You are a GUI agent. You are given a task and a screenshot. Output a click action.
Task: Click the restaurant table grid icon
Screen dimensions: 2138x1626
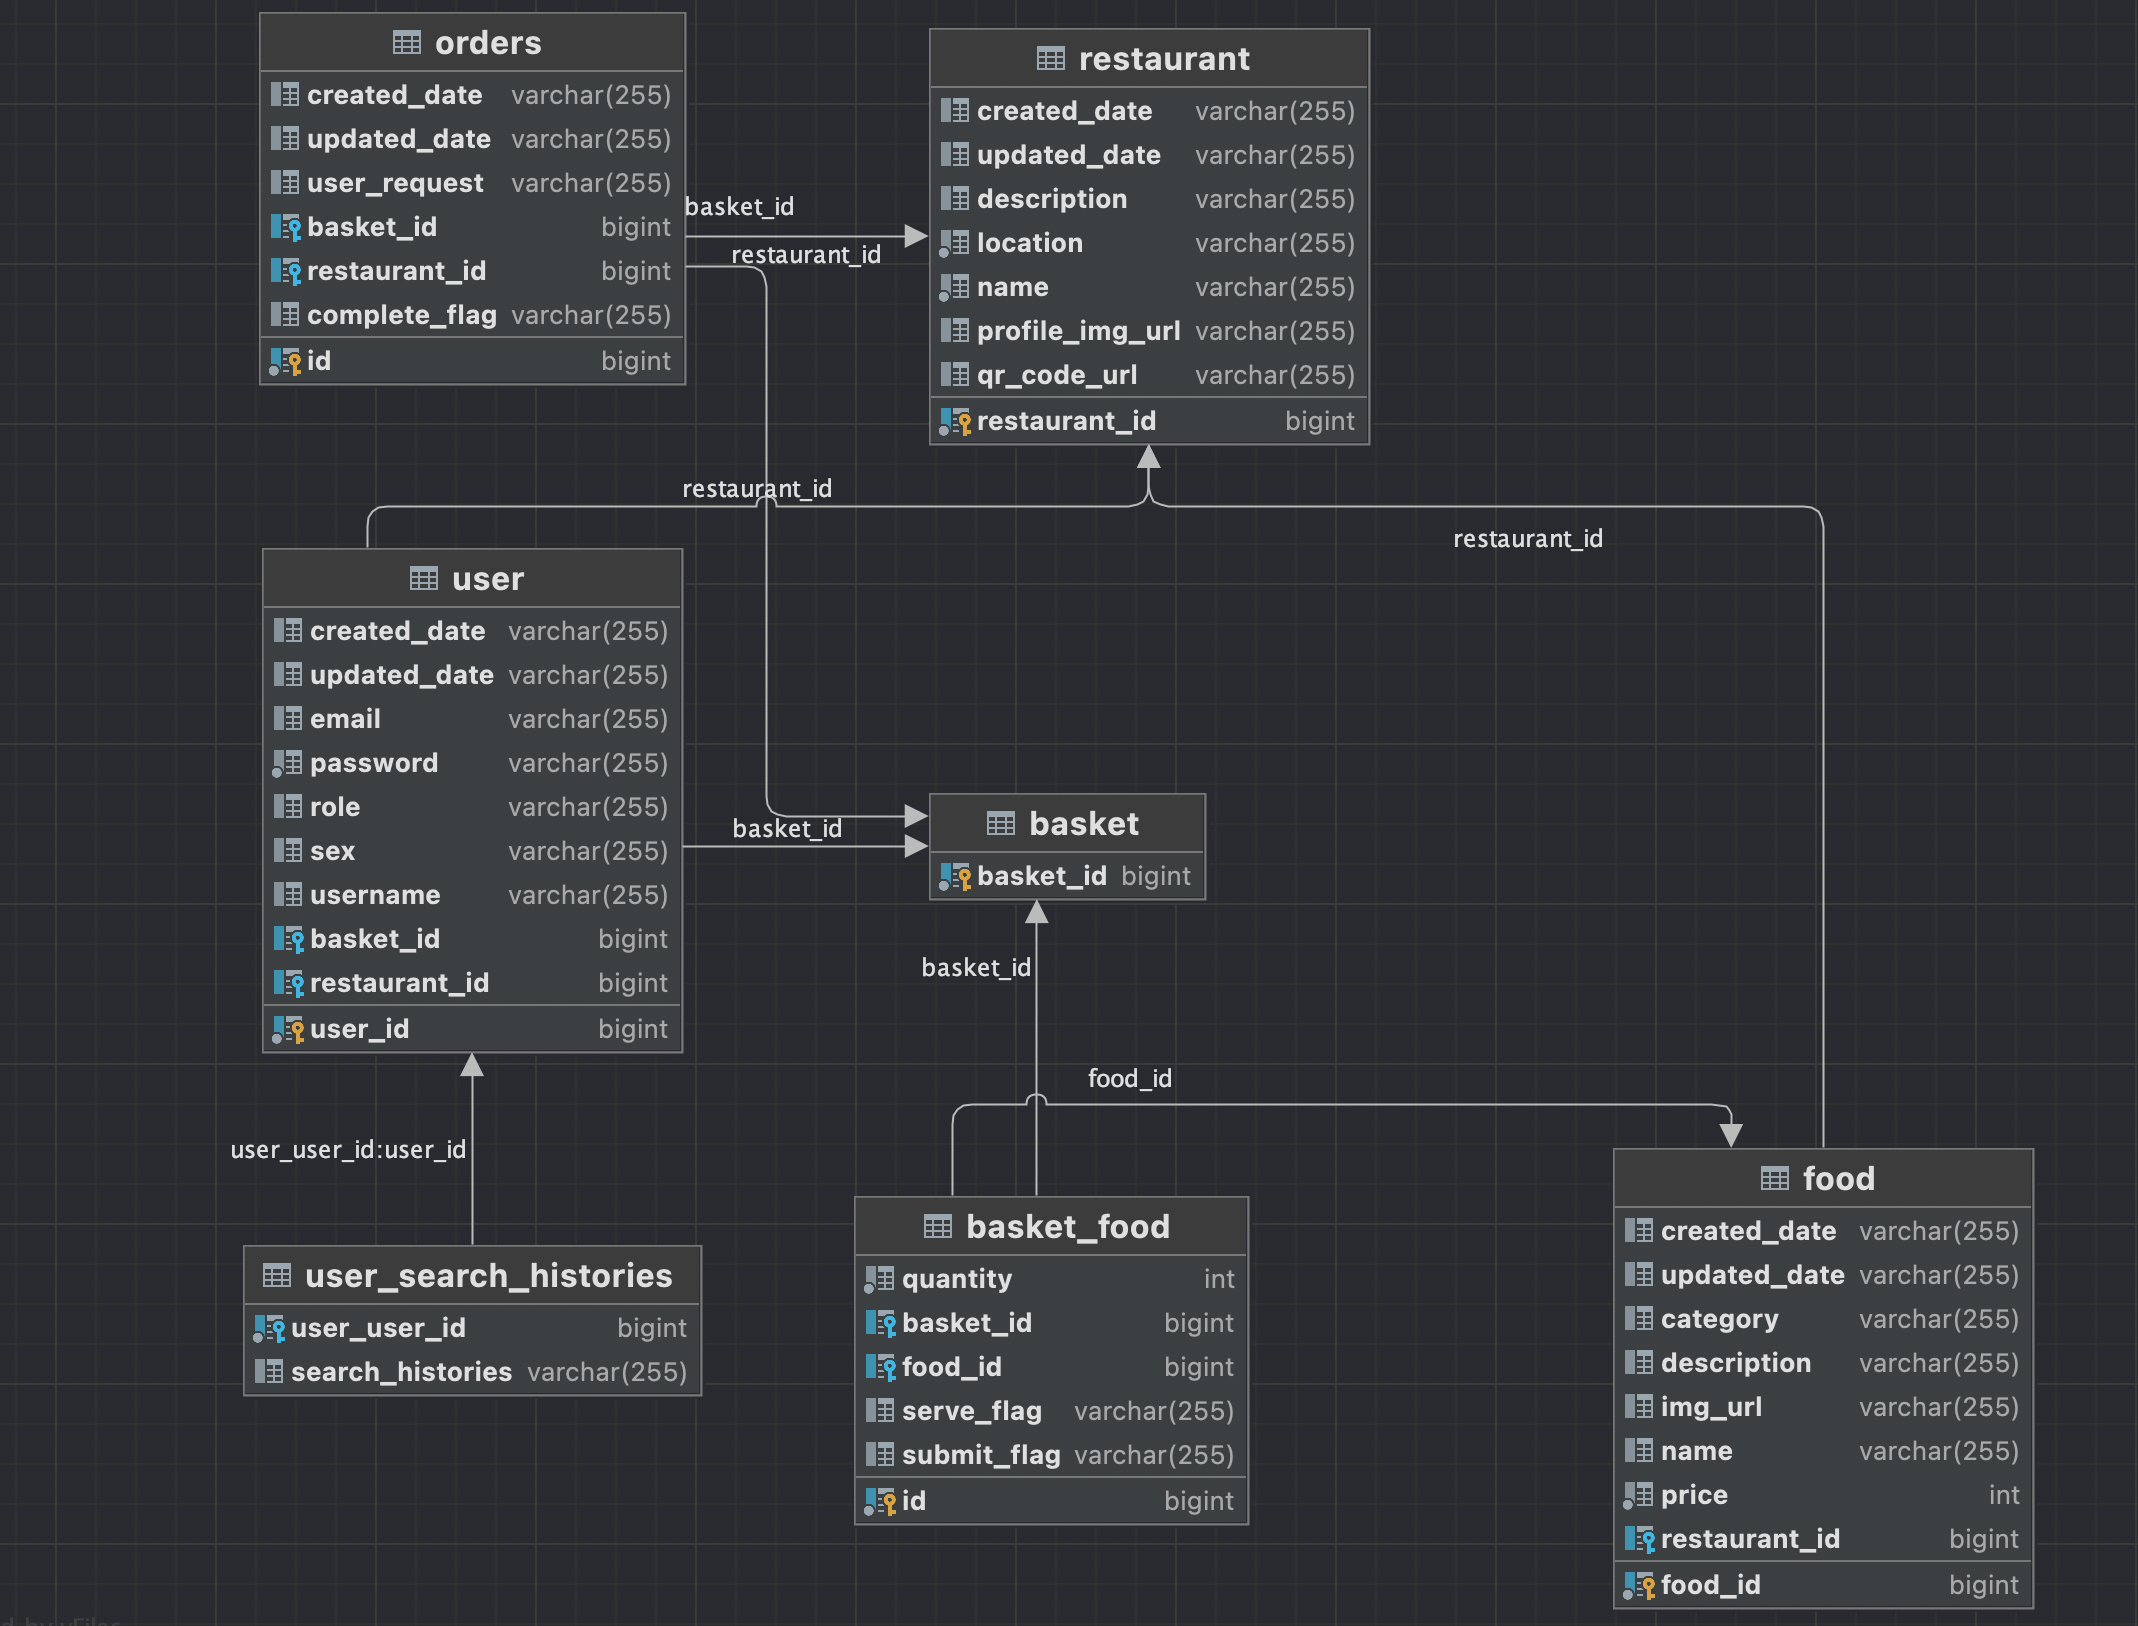1050,59
